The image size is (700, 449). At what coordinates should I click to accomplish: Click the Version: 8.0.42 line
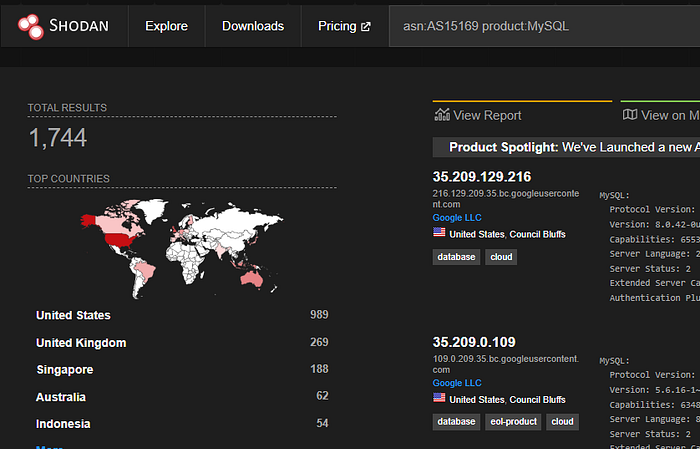(x=654, y=224)
